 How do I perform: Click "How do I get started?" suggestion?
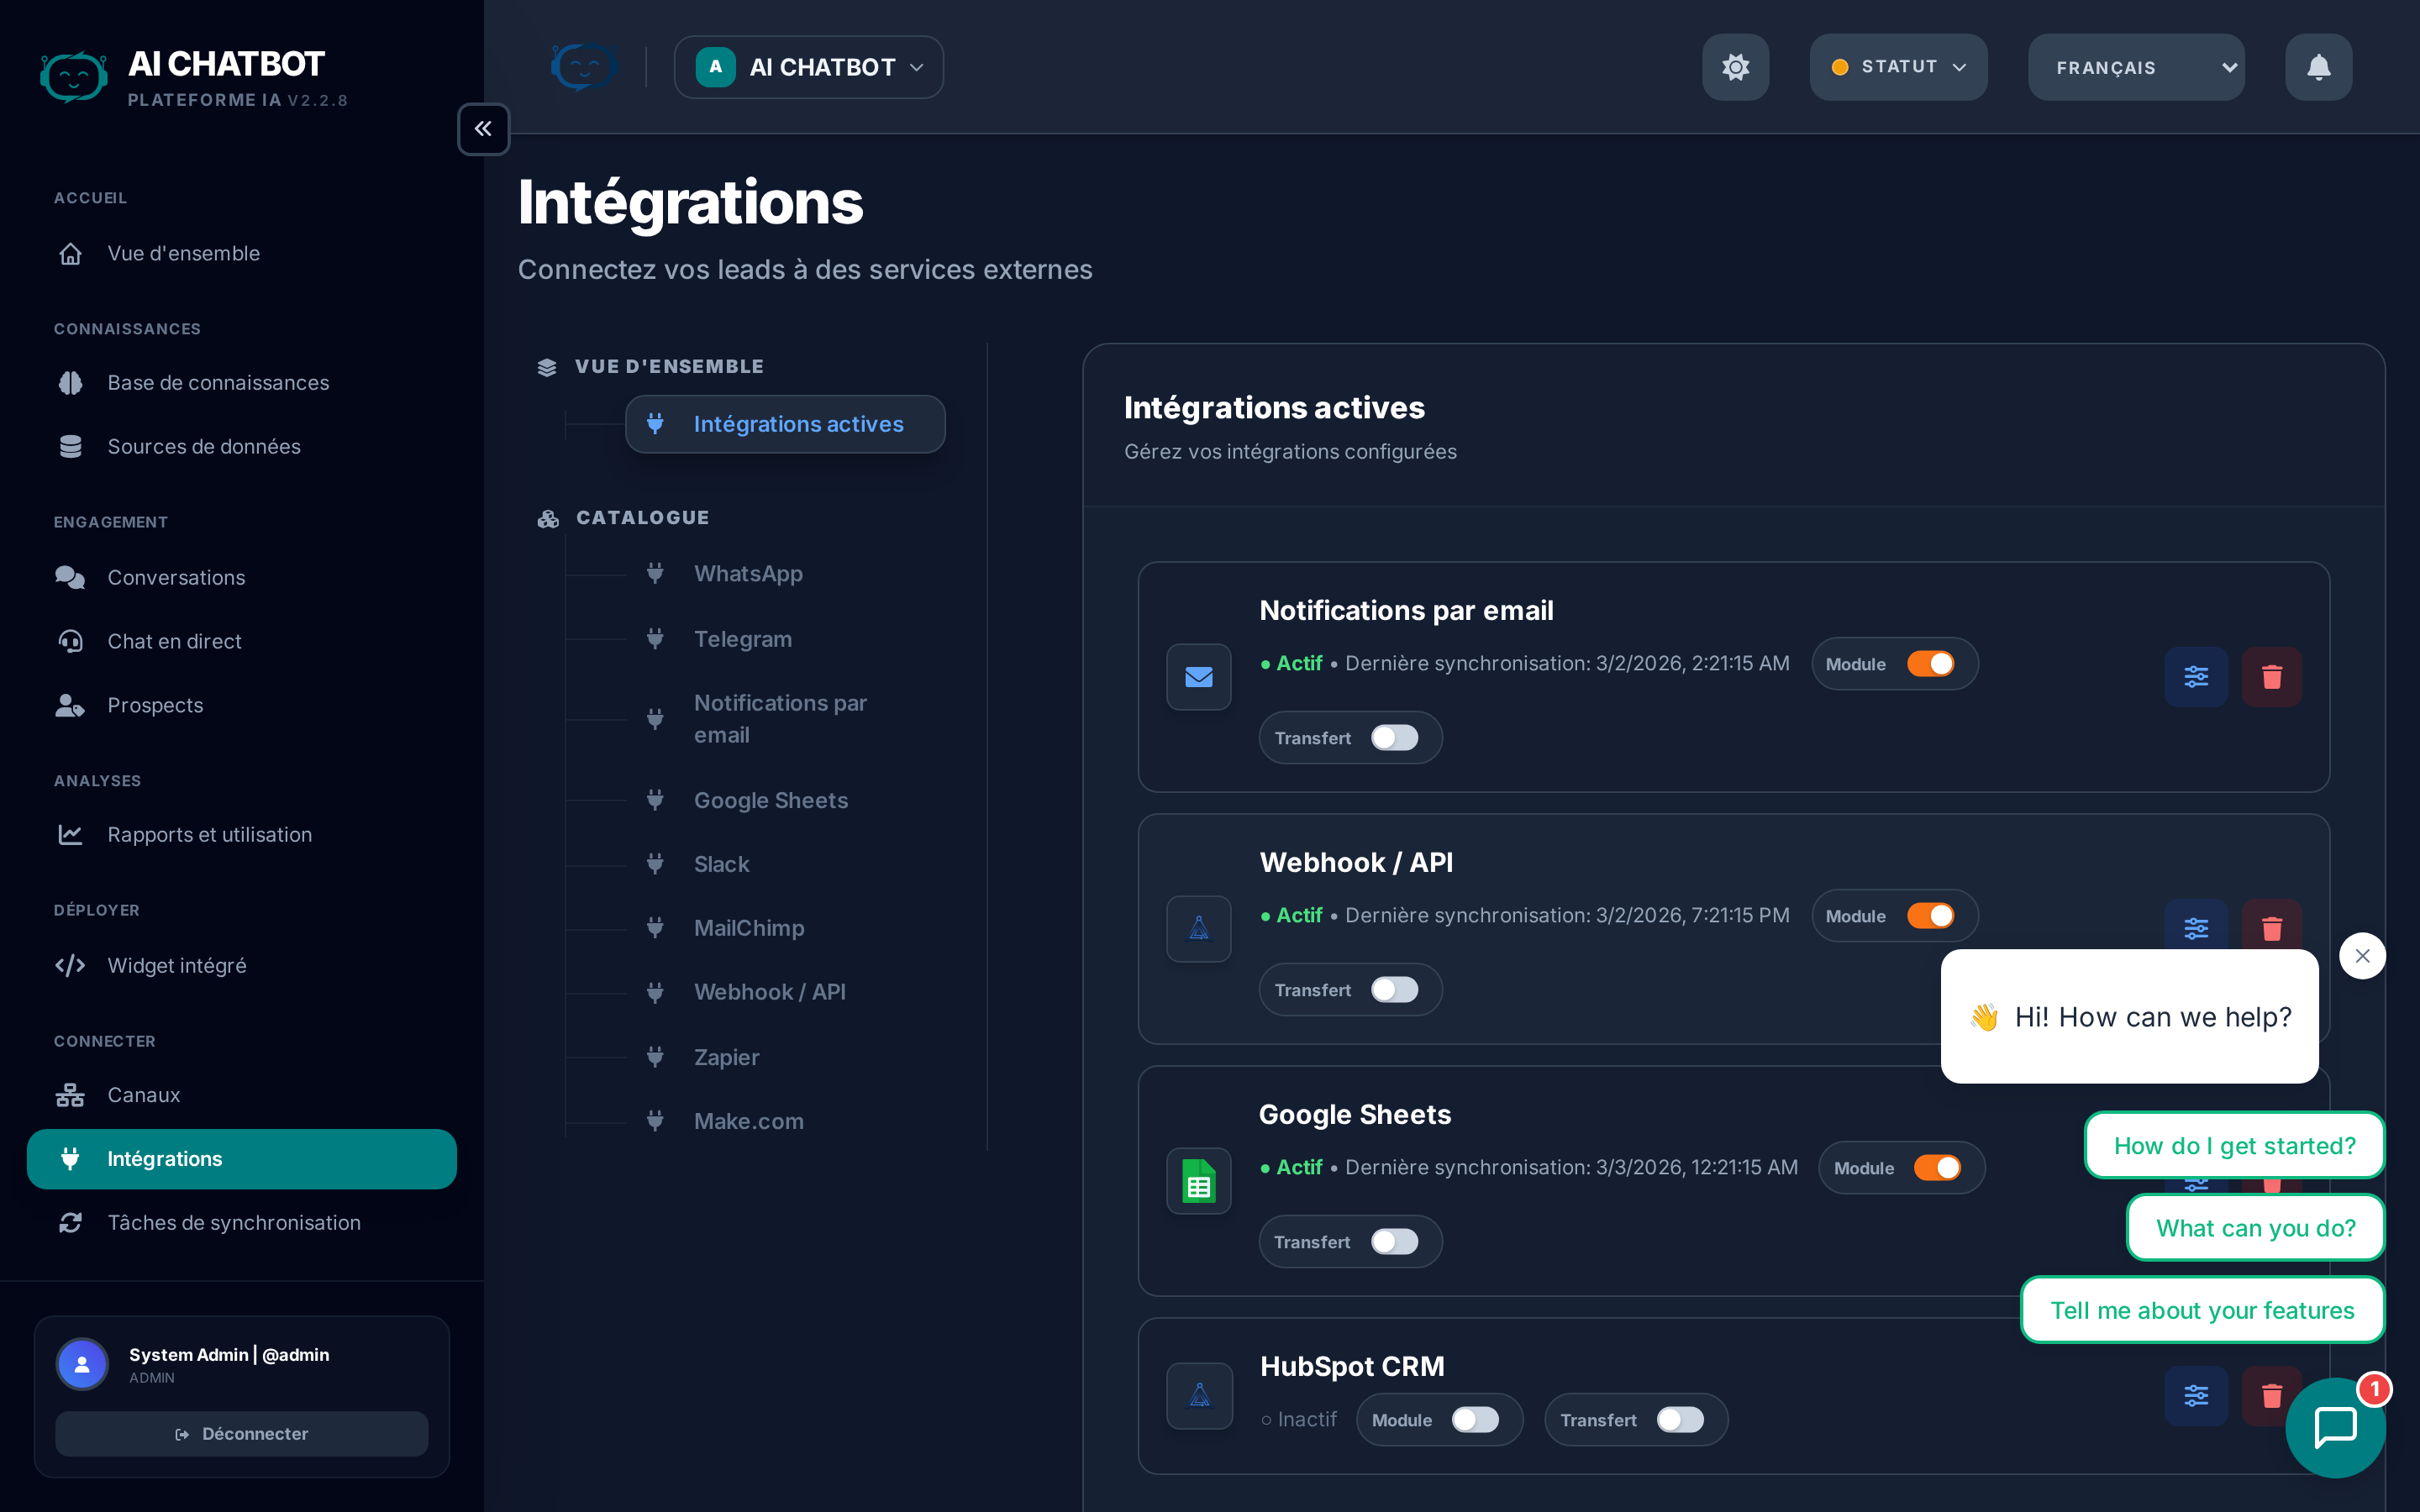click(2234, 1146)
